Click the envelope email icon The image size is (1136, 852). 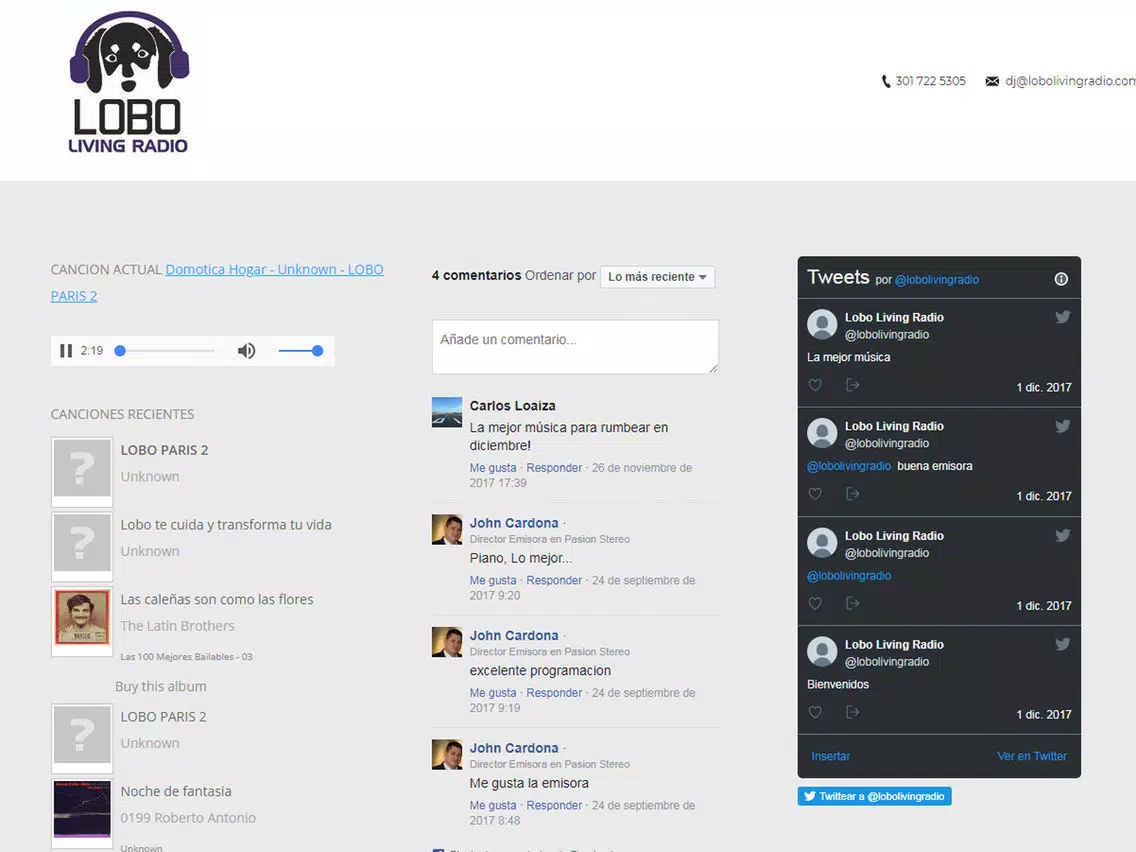click(x=992, y=81)
